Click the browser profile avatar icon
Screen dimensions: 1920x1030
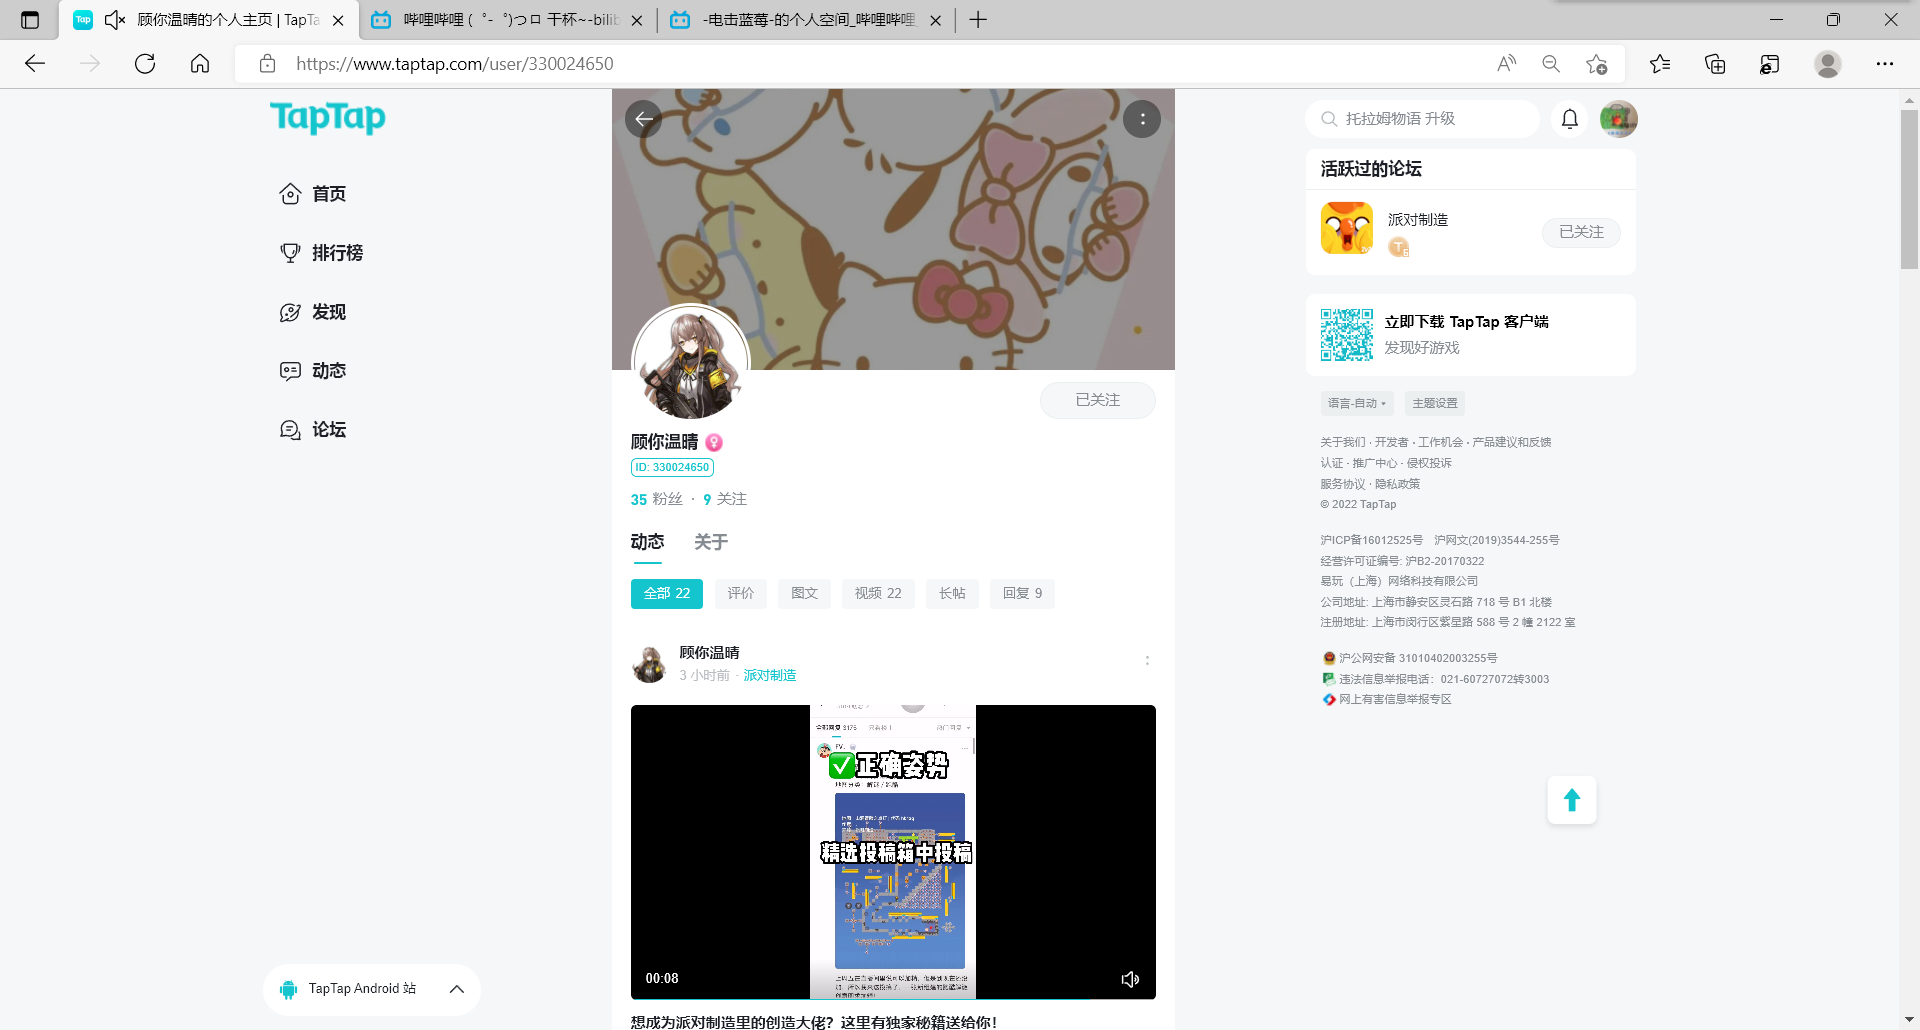point(1828,64)
